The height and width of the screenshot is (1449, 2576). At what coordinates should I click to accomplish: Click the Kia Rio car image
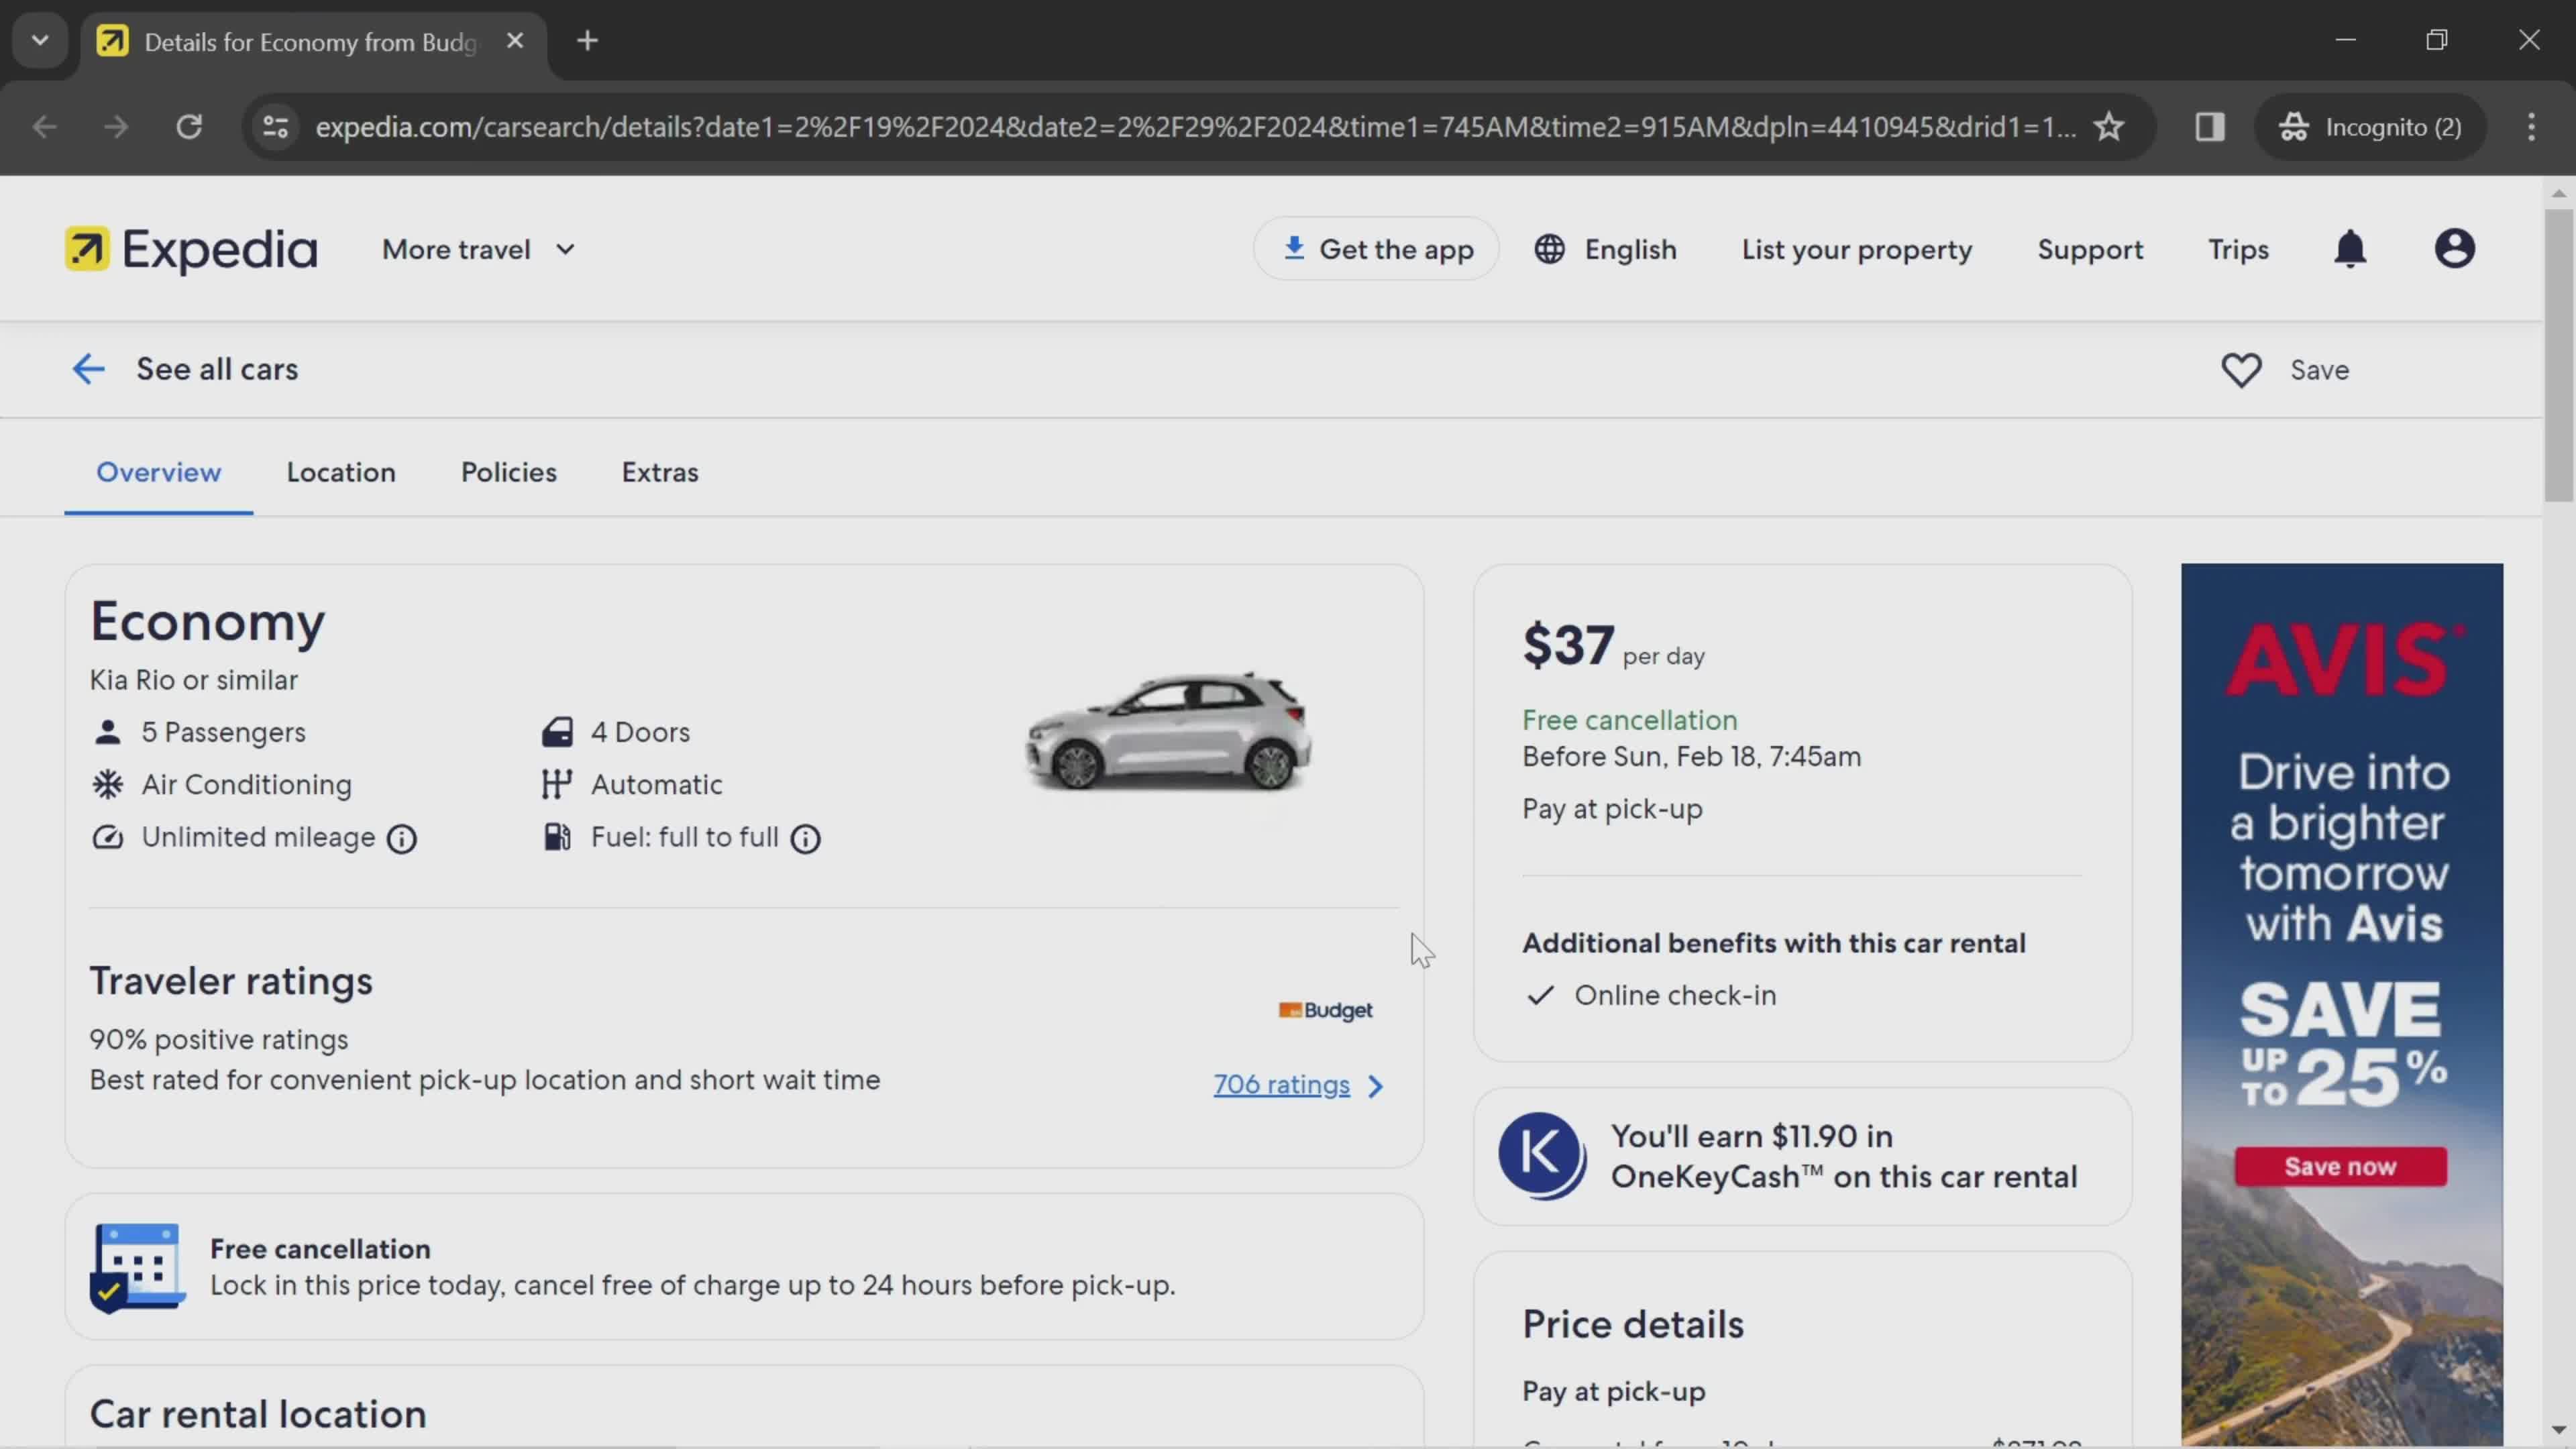[1168, 733]
